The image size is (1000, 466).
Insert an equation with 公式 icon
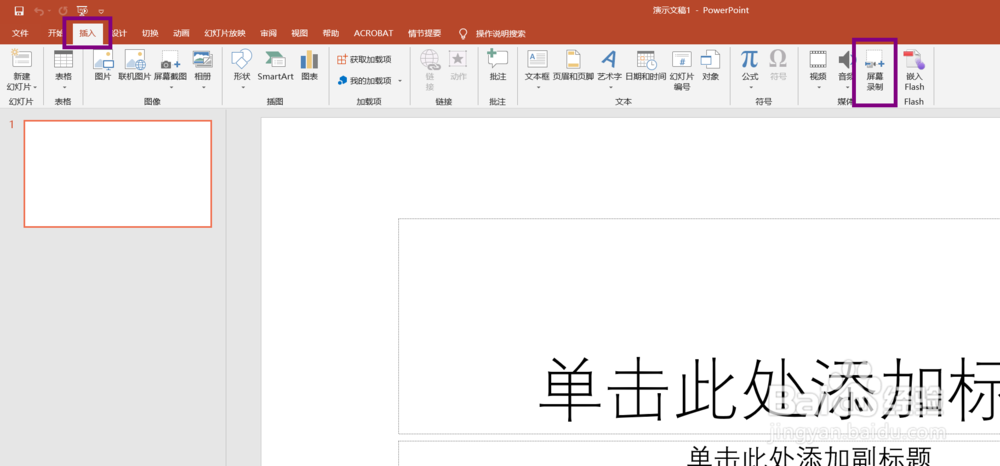(x=750, y=60)
